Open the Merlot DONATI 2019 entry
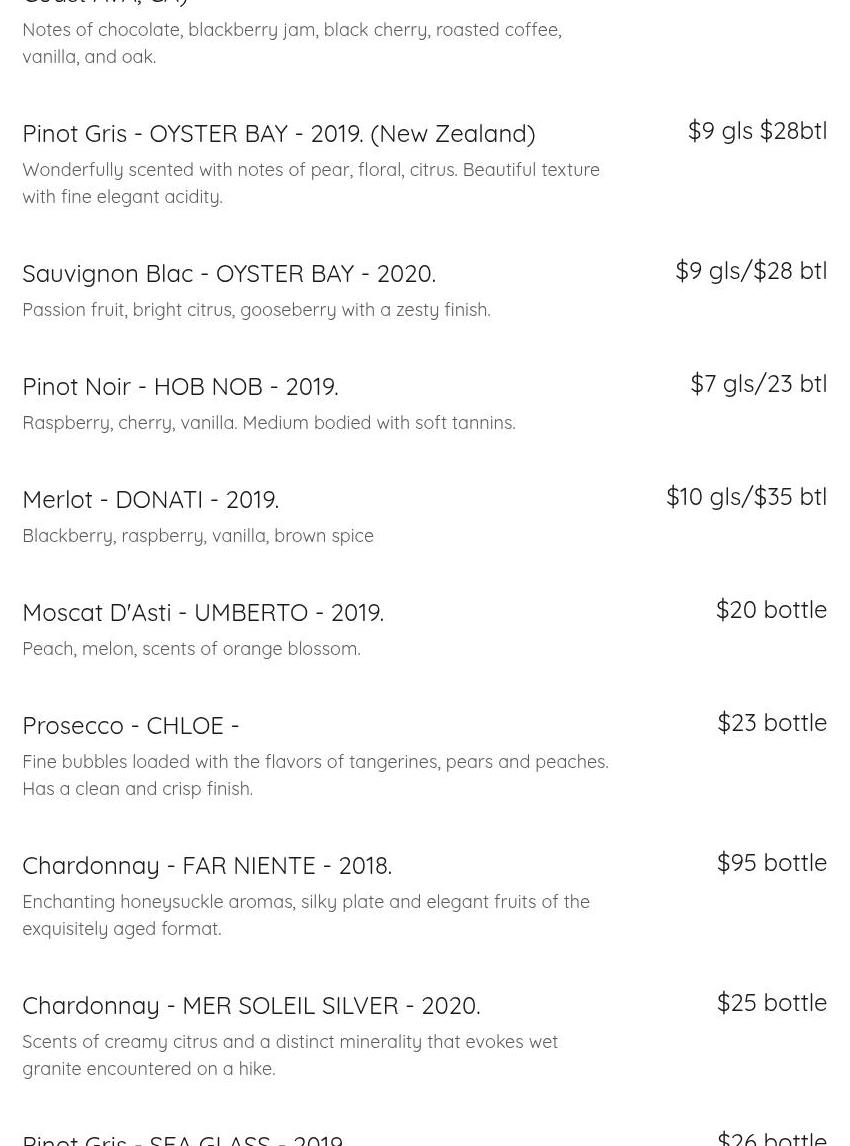The height and width of the screenshot is (1146, 850). coord(150,499)
